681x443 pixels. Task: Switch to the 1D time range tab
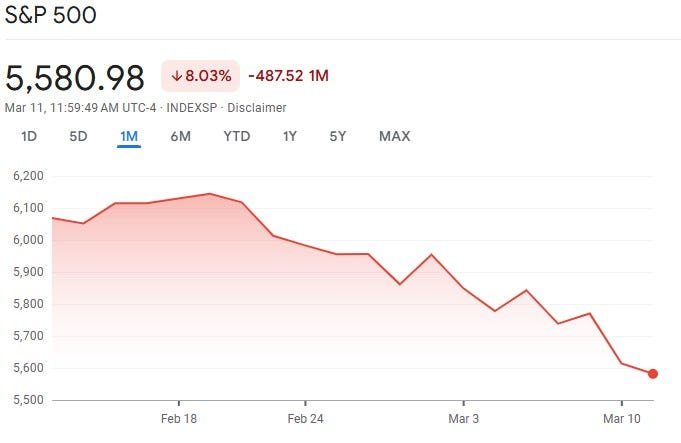tap(29, 136)
